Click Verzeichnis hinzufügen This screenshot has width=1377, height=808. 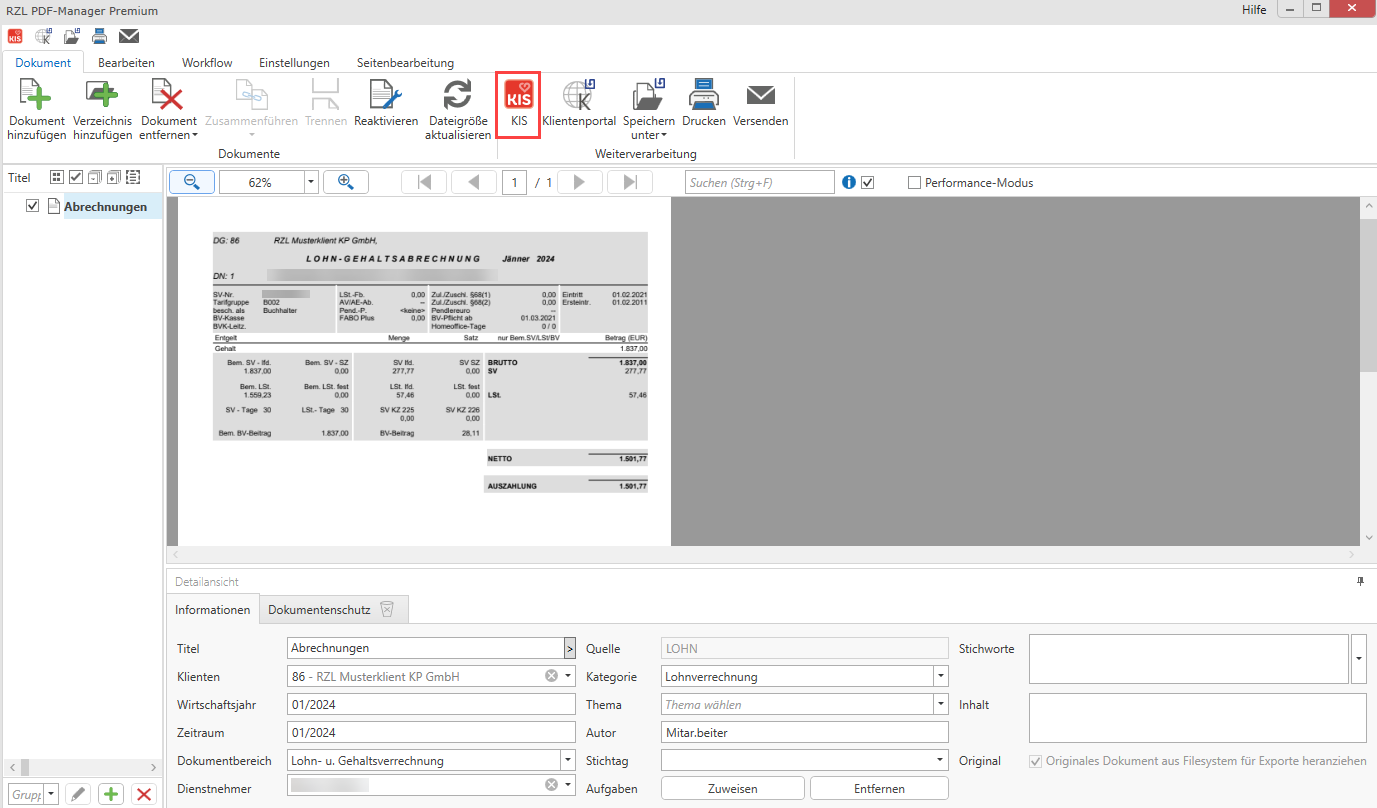(102, 104)
